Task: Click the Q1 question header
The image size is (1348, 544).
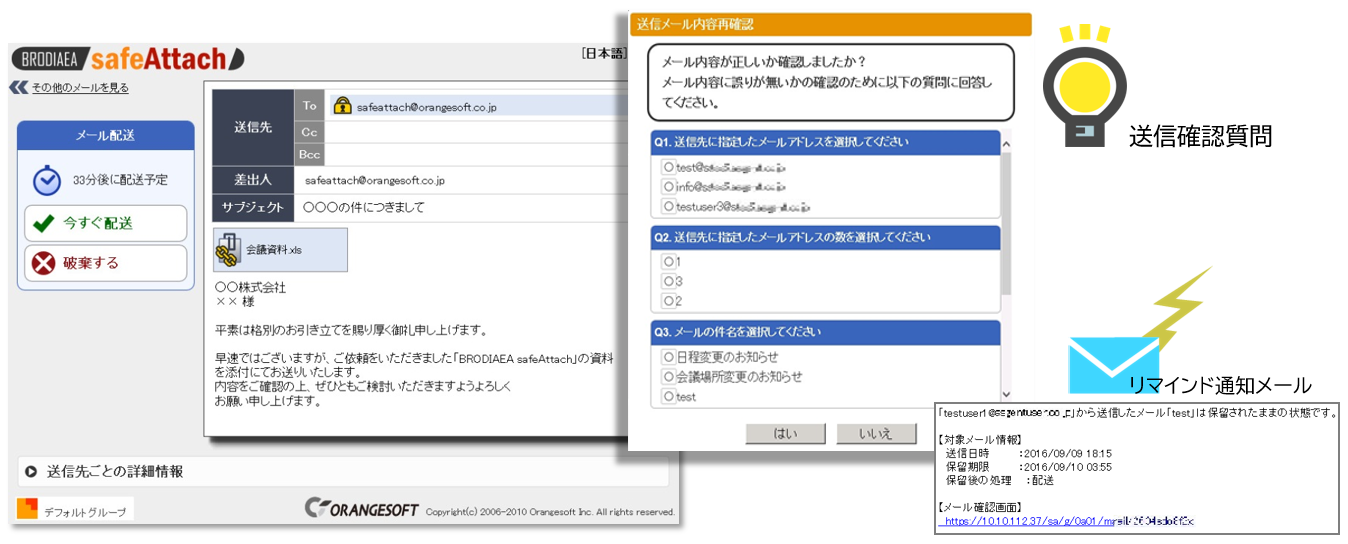Action: click(x=825, y=142)
